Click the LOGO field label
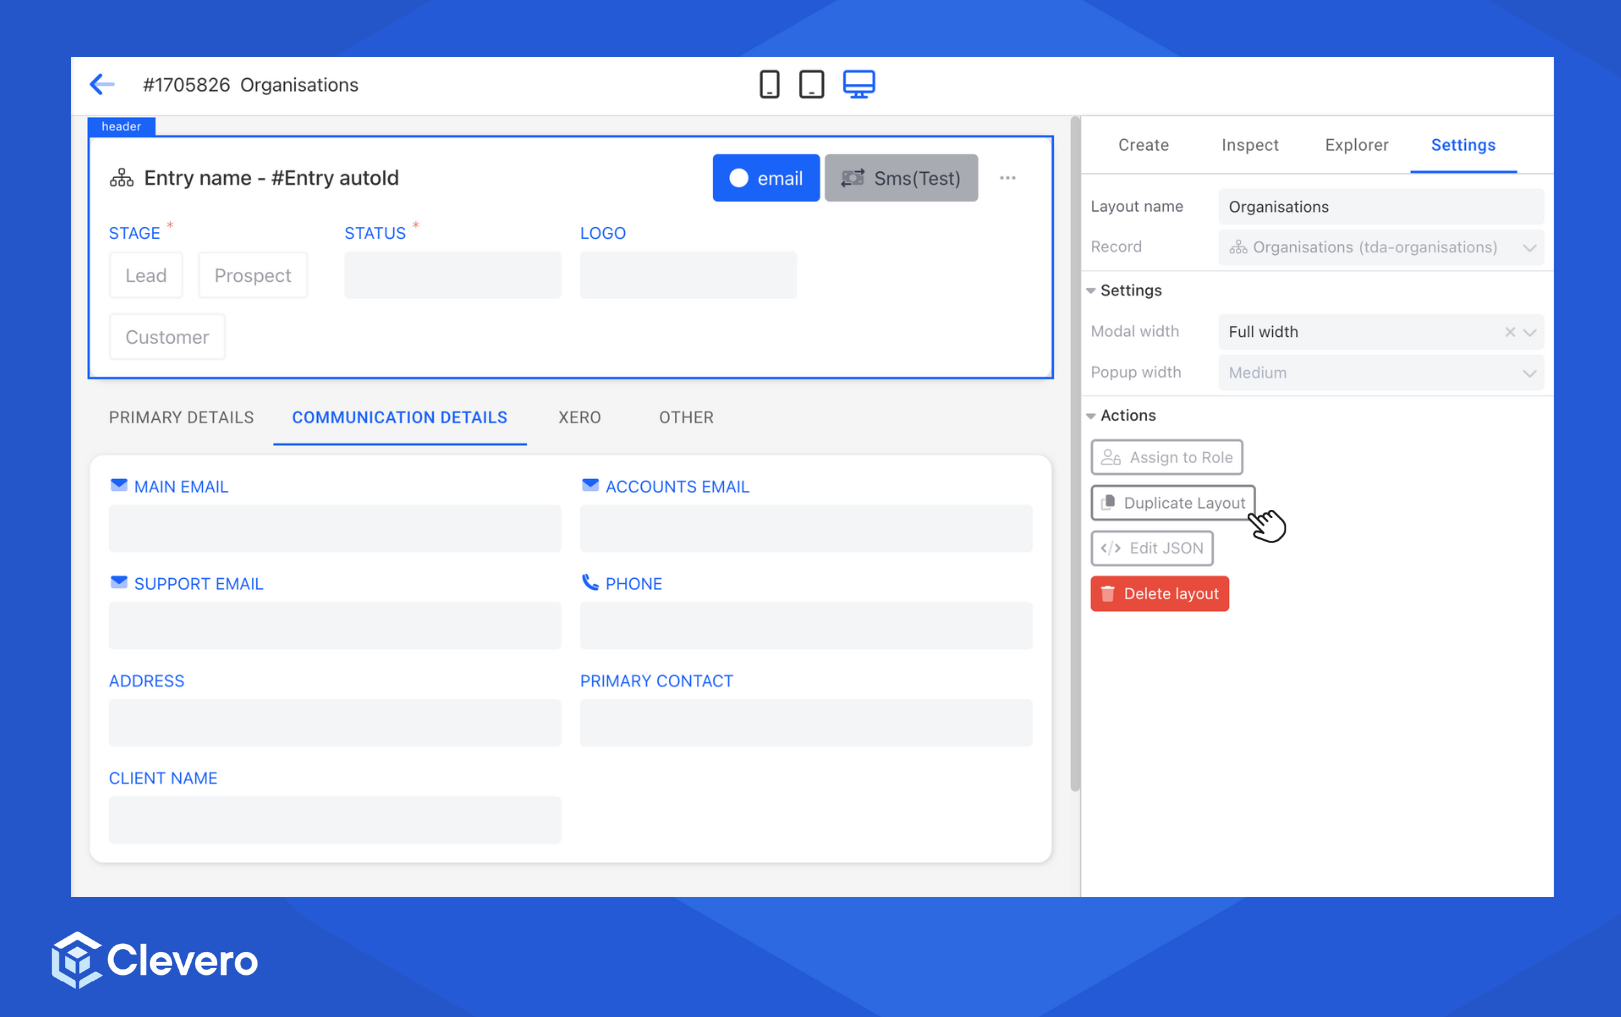This screenshot has height=1017, width=1621. (603, 233)
